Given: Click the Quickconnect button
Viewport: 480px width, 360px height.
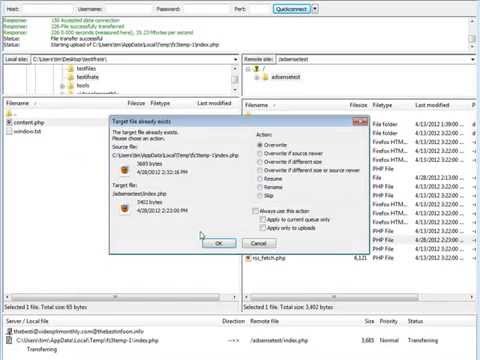Looking at the screenshot, I should [292, 9].
